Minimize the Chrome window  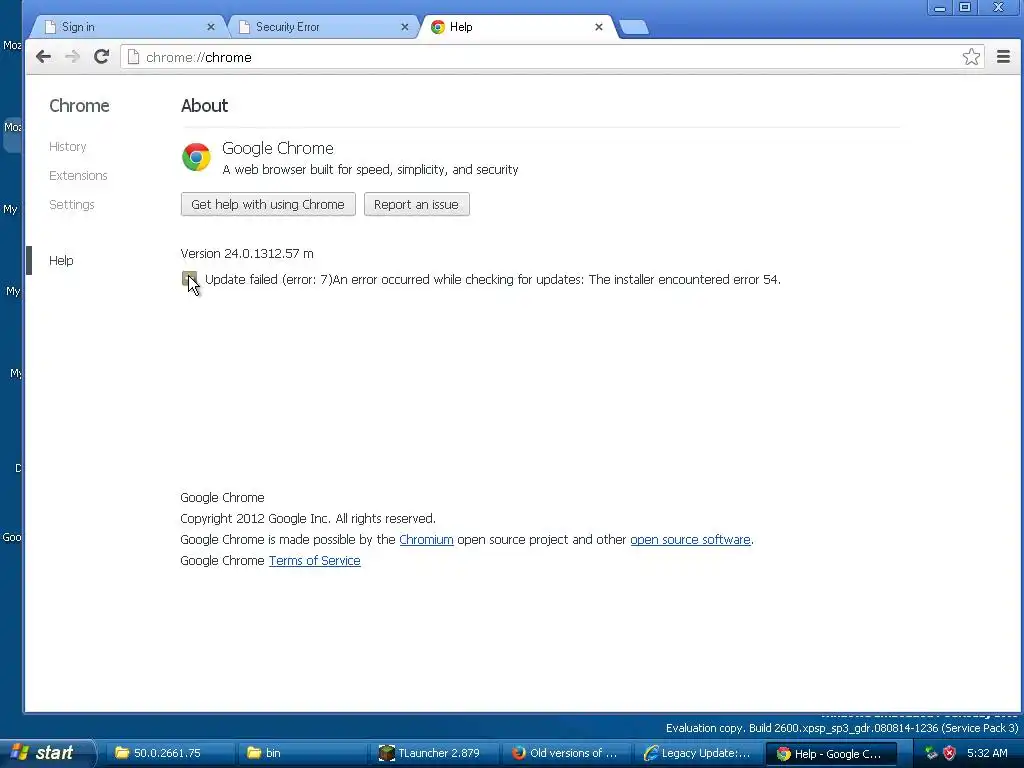[940, 8]
